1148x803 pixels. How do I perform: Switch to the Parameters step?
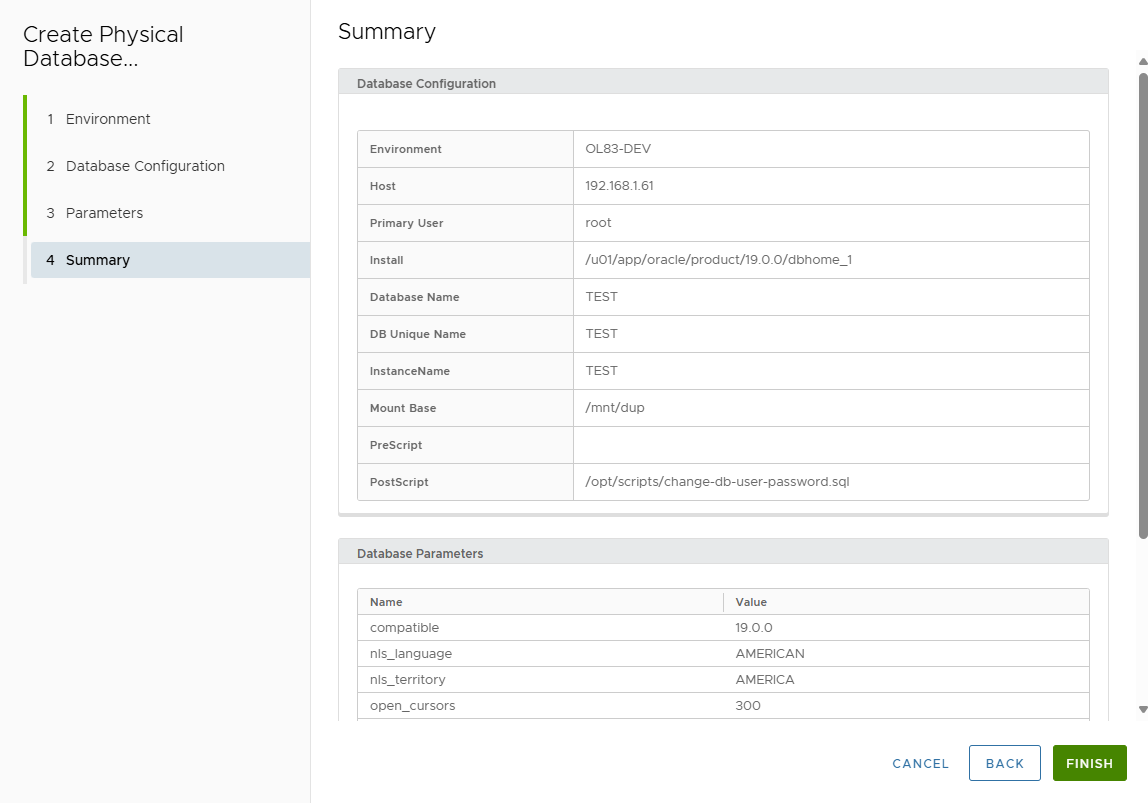[x=104, y=213]
